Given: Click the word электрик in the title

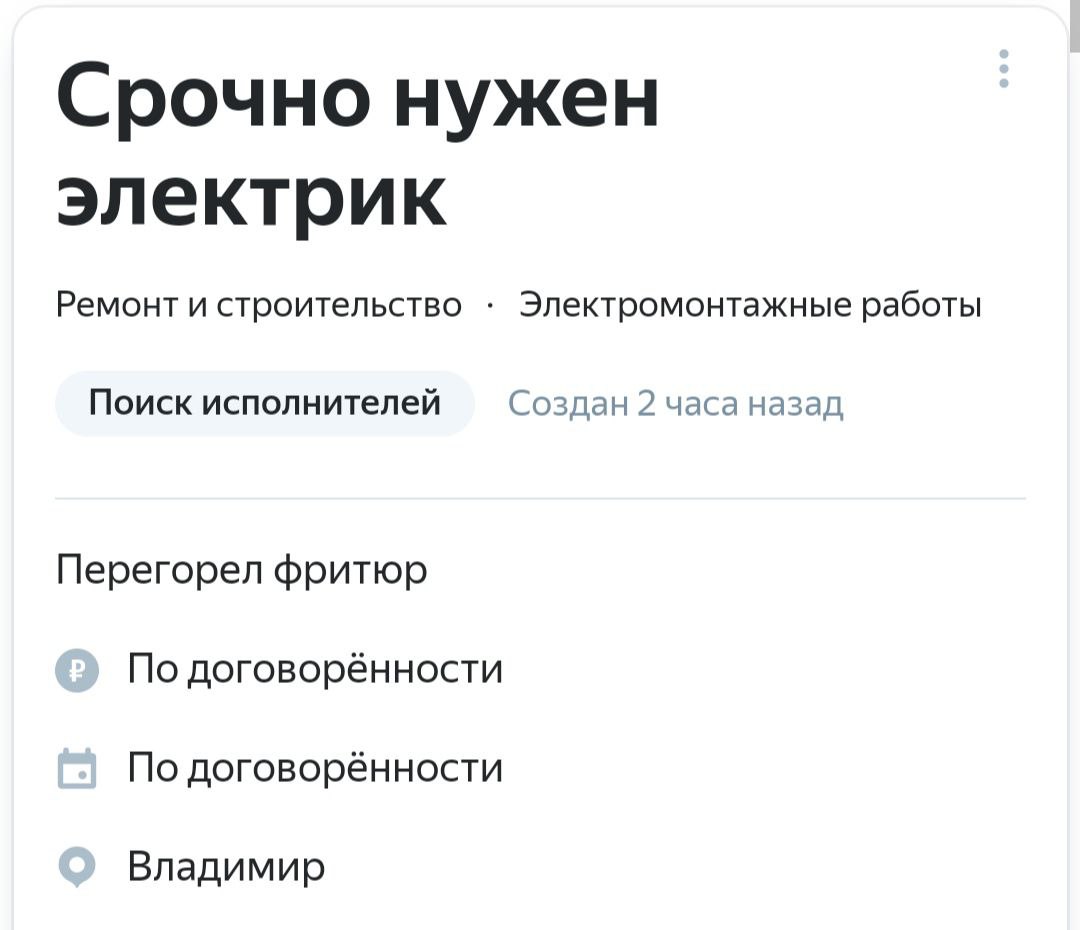Looking at the screenshot, I should pyautogui.click(x=251, y=198).
